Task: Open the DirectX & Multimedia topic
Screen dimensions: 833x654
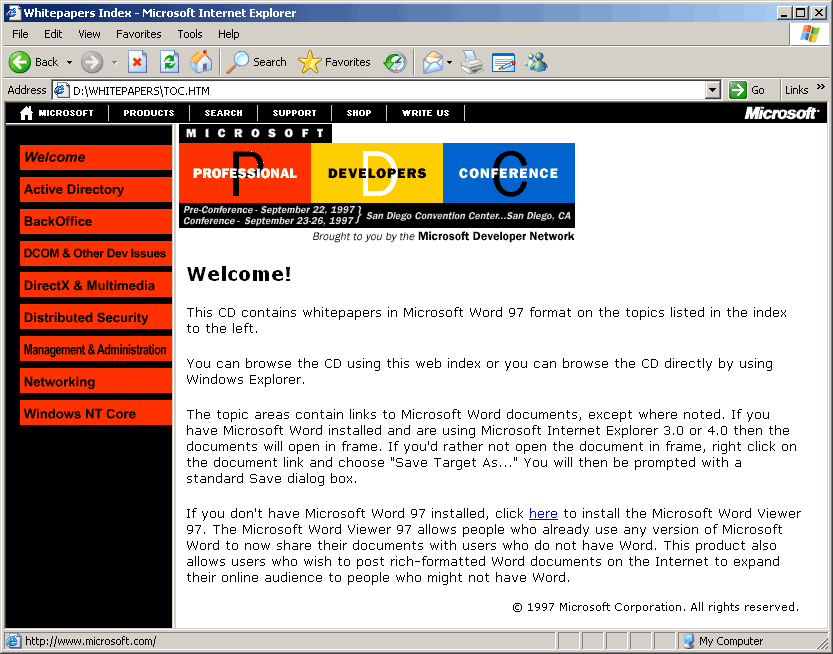Action: point(96,285)
